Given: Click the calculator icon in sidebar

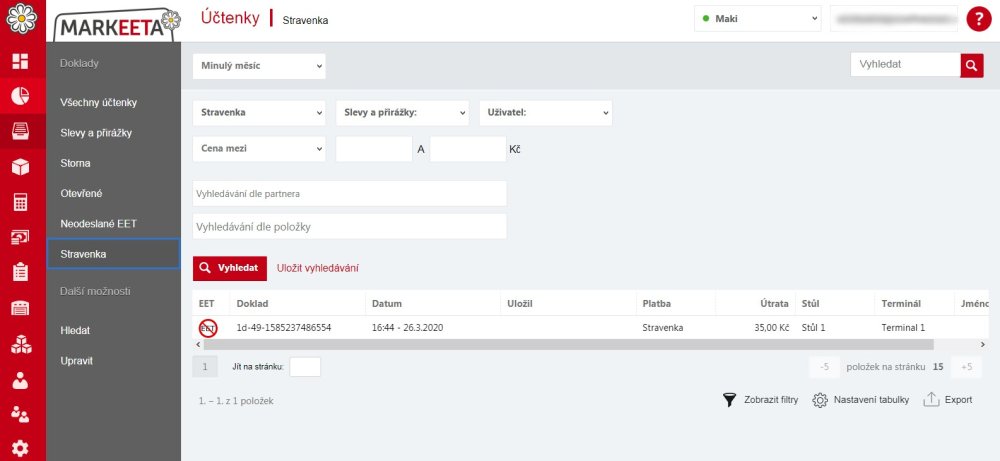Looking at the screenshot, I should [20, 202].
